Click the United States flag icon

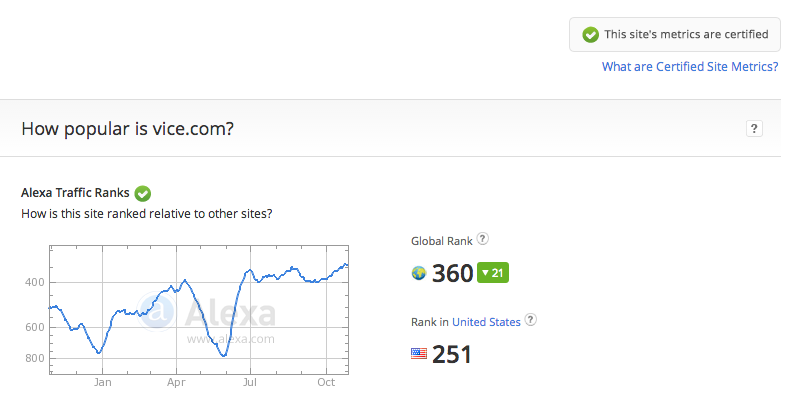419,354
